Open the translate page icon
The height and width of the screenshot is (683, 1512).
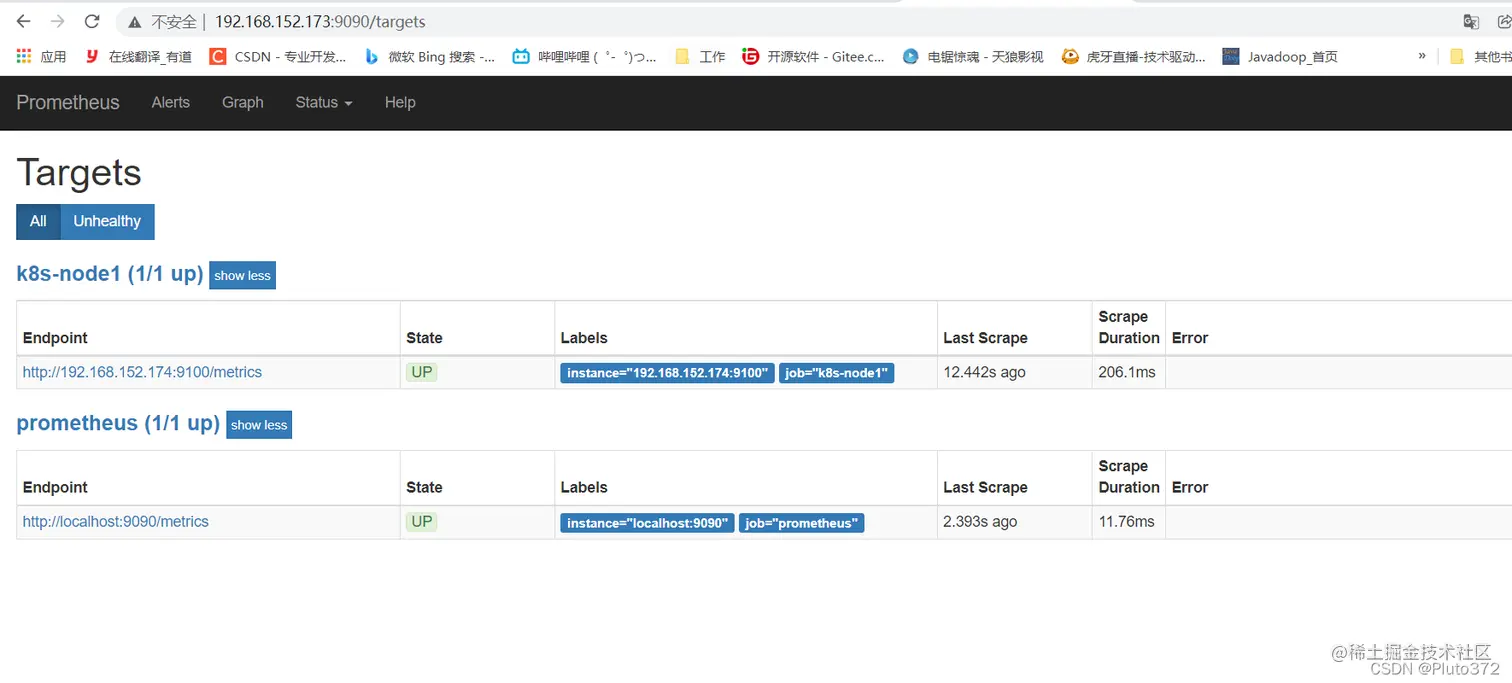click(1471, 22)
